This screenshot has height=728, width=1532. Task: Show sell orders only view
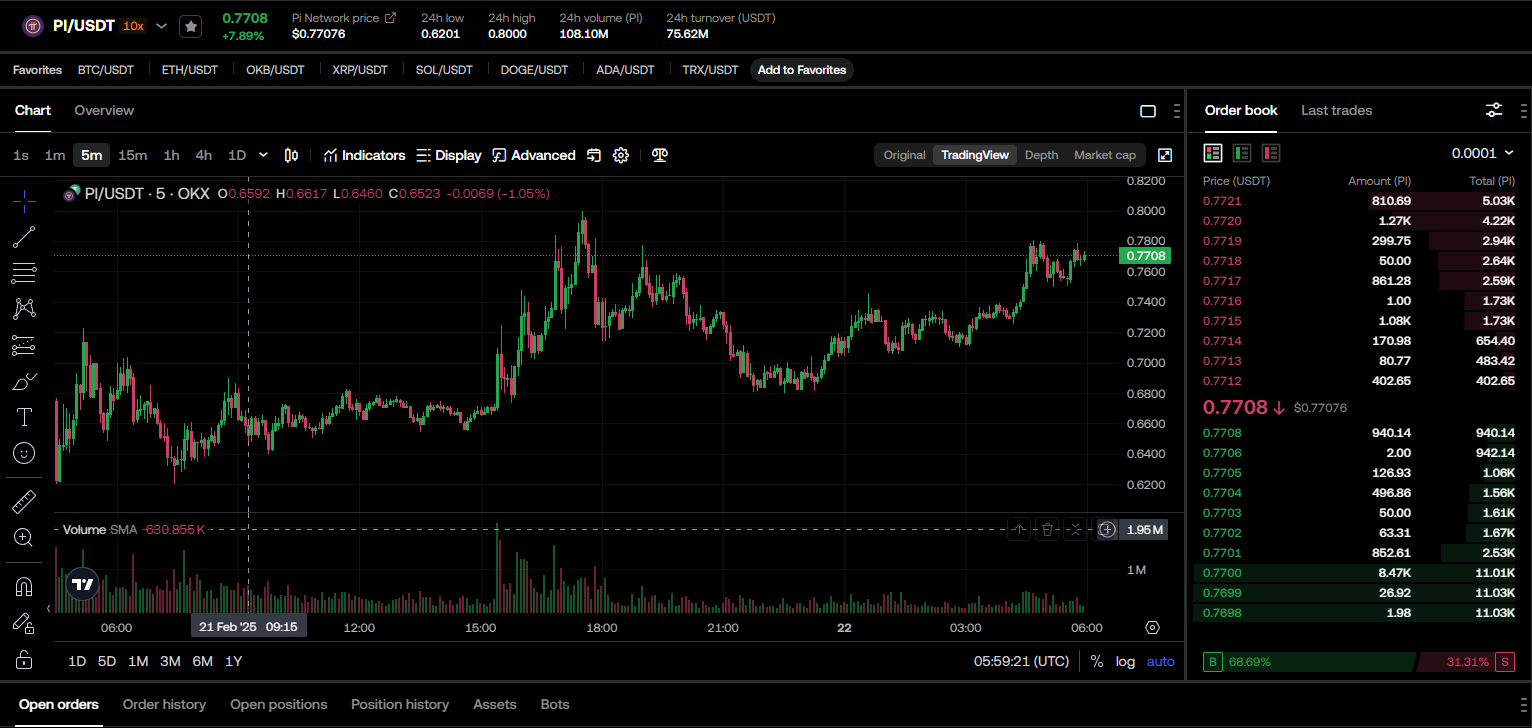click(x=1271, y=153)
